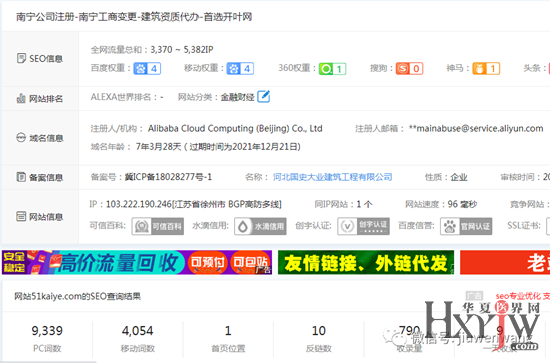Image resolution: width=550 pixels, height=363 pixels.
Task: Click the 百度信誉 官网认证 badge
Action: (466, 226)
